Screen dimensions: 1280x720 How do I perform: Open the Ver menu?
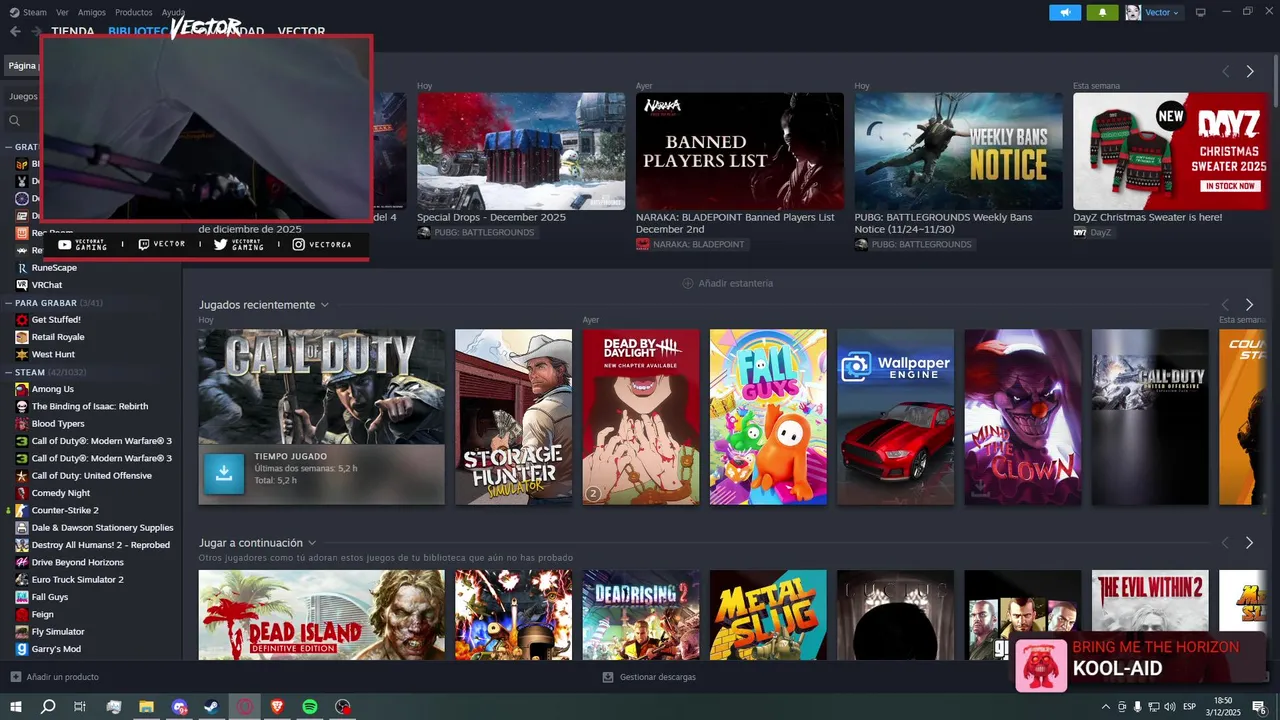coord(62,12)
